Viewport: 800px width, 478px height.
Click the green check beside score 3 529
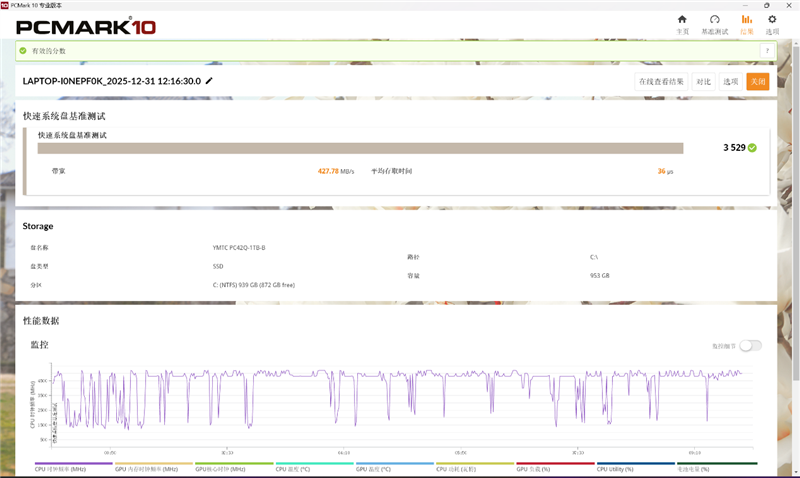coord(752,147)
